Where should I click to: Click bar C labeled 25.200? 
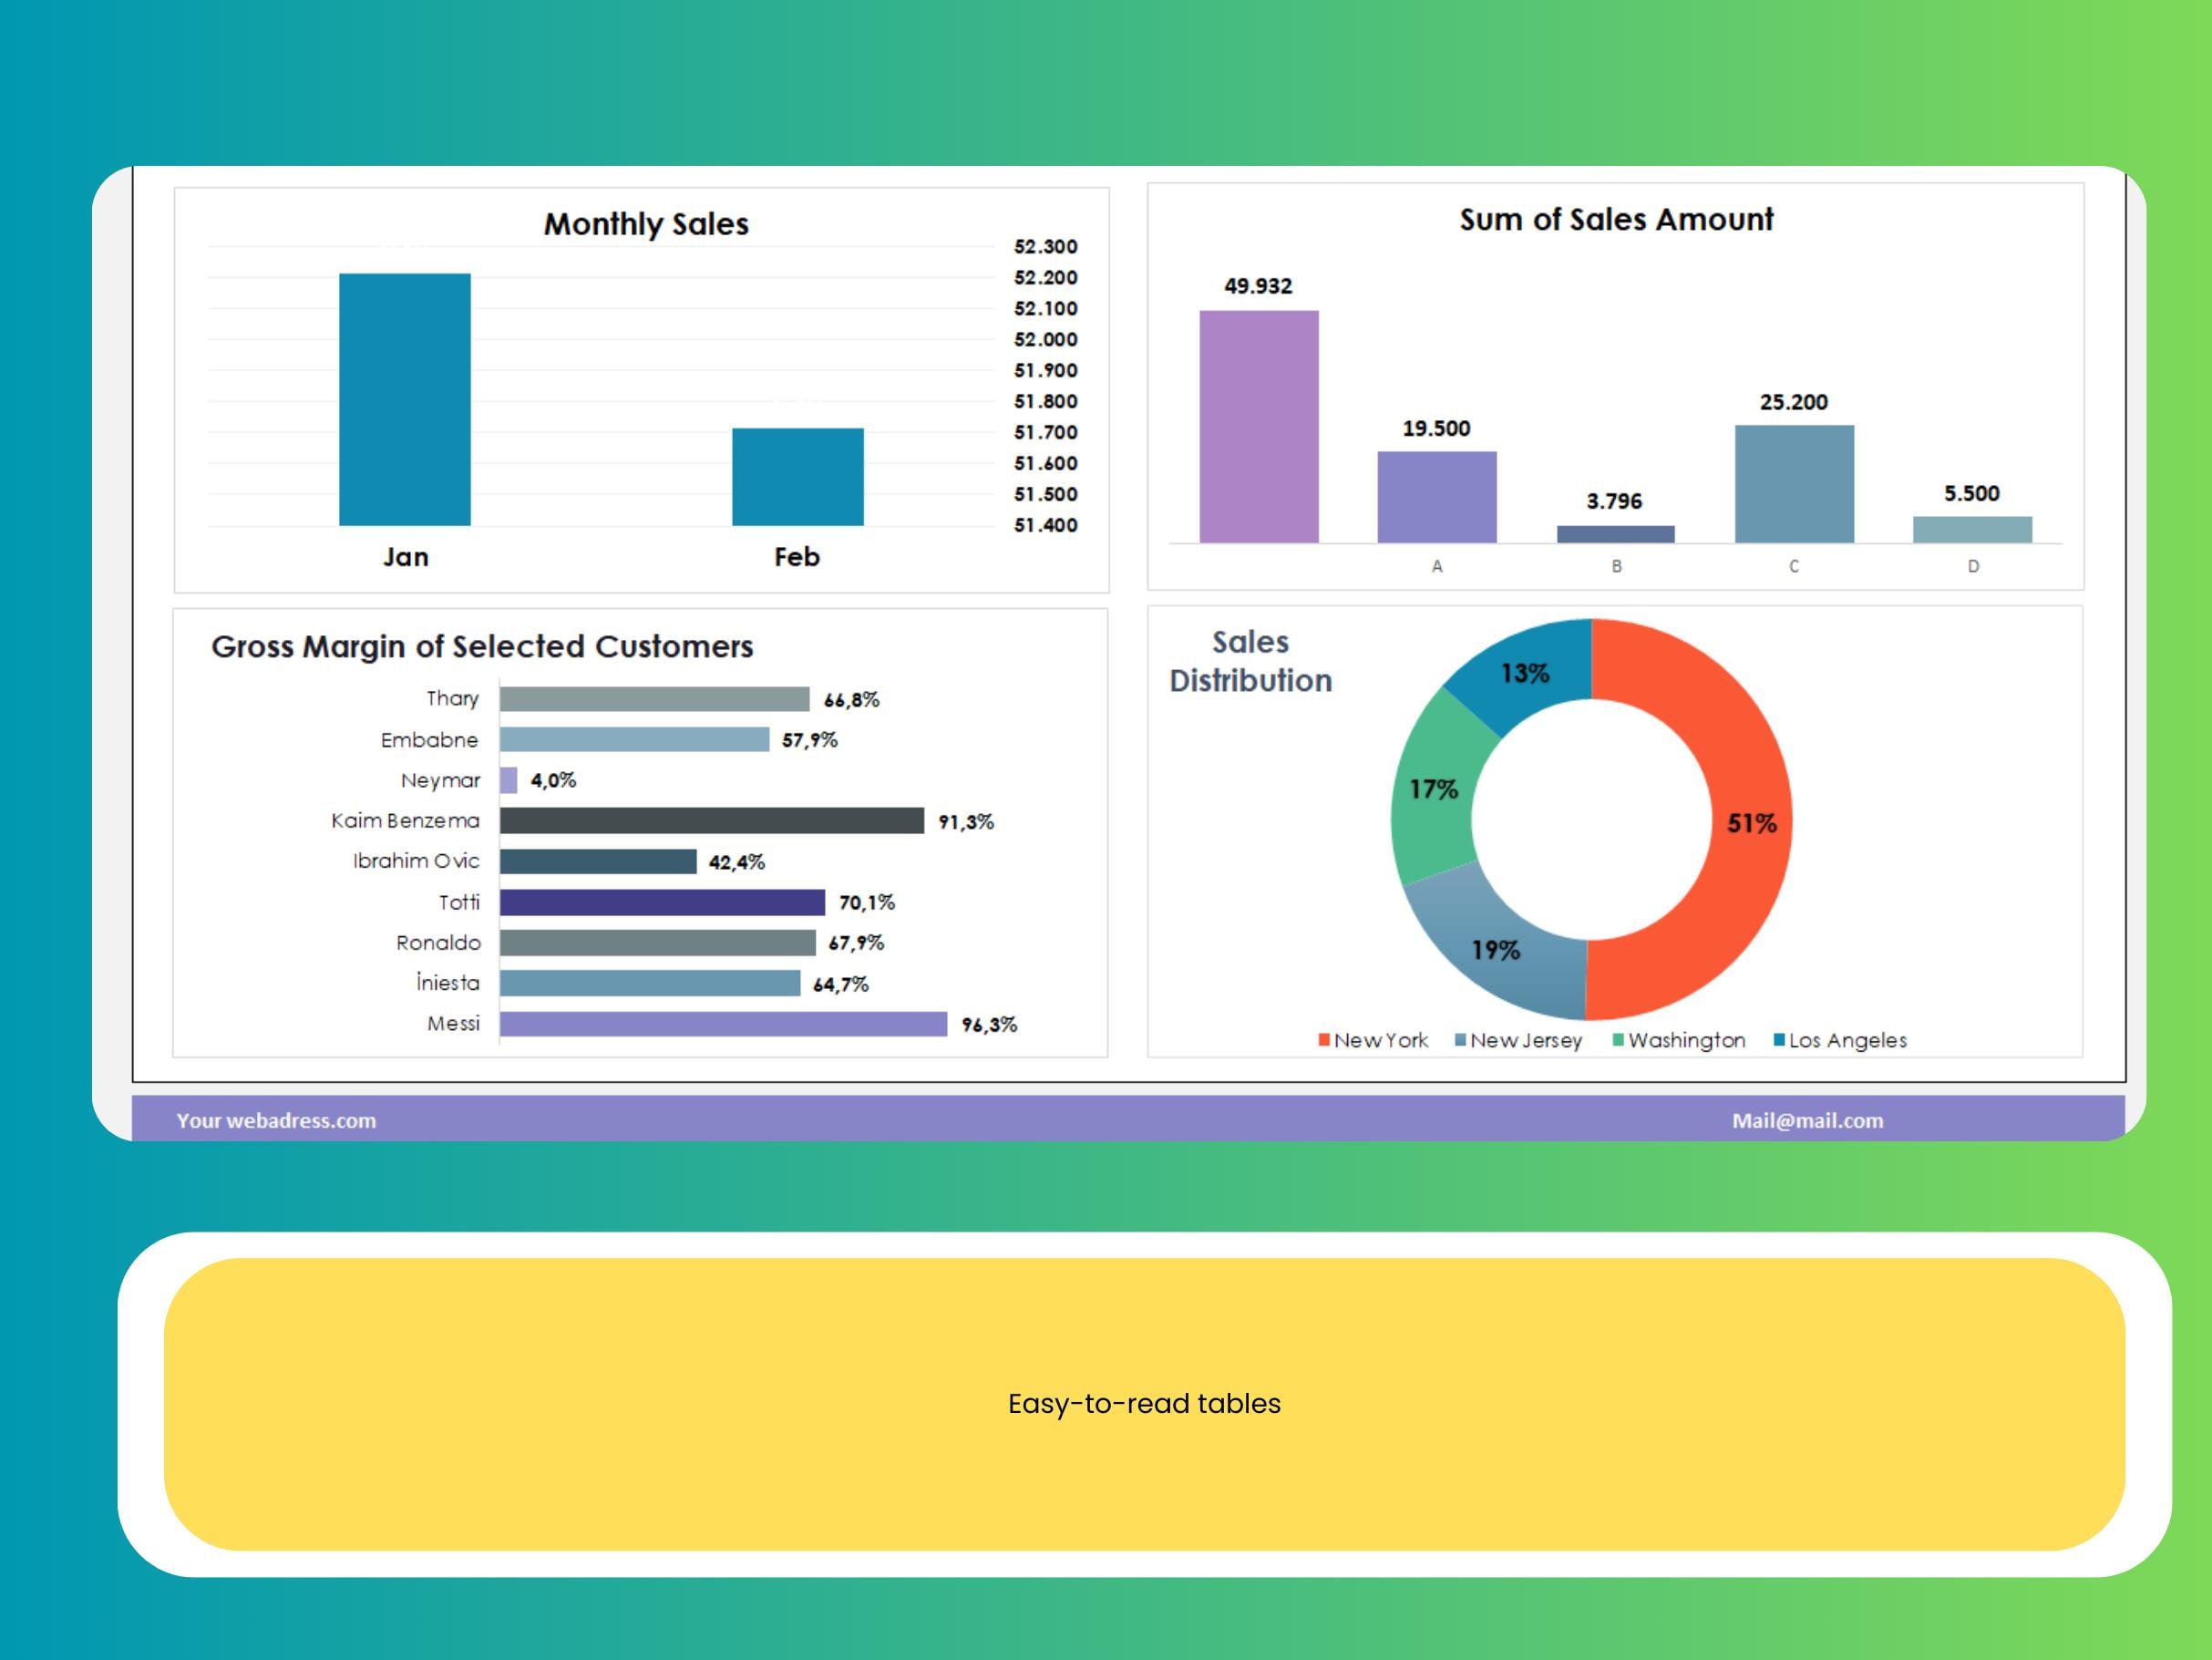[1794, 484]
